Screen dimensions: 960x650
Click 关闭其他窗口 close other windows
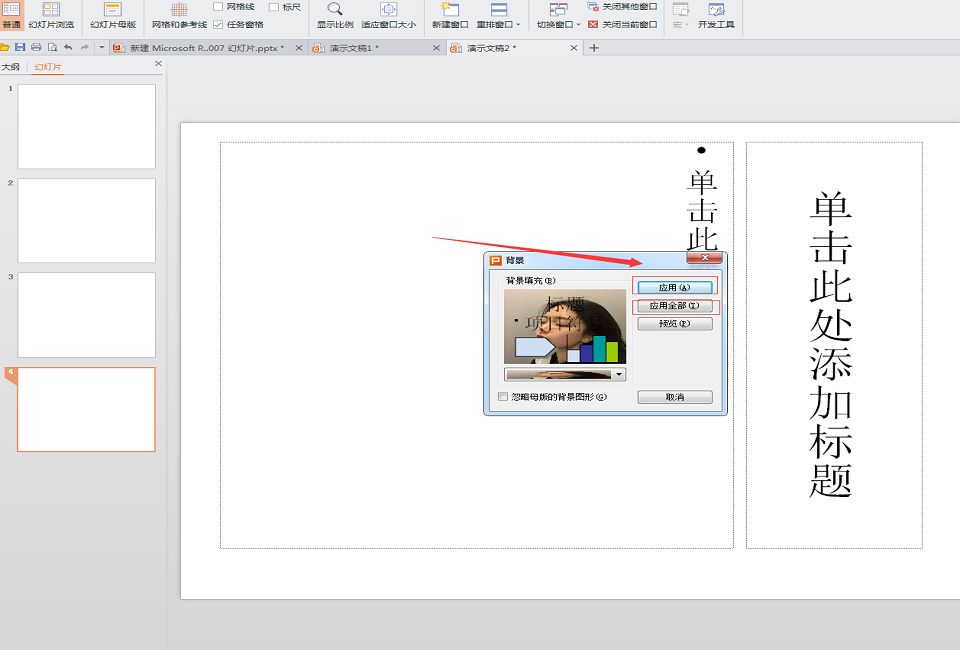coord(622,7)
